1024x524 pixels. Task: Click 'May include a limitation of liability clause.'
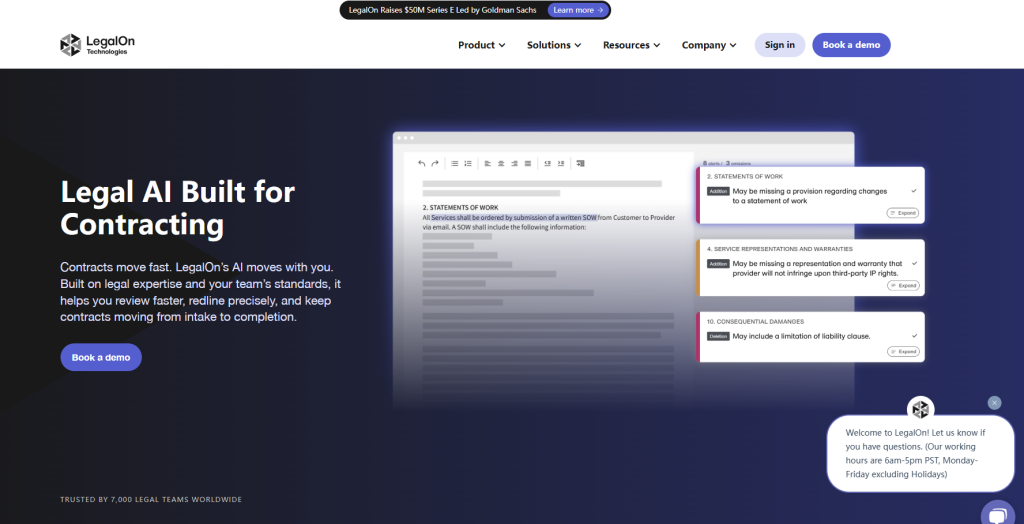click(801, 336)
